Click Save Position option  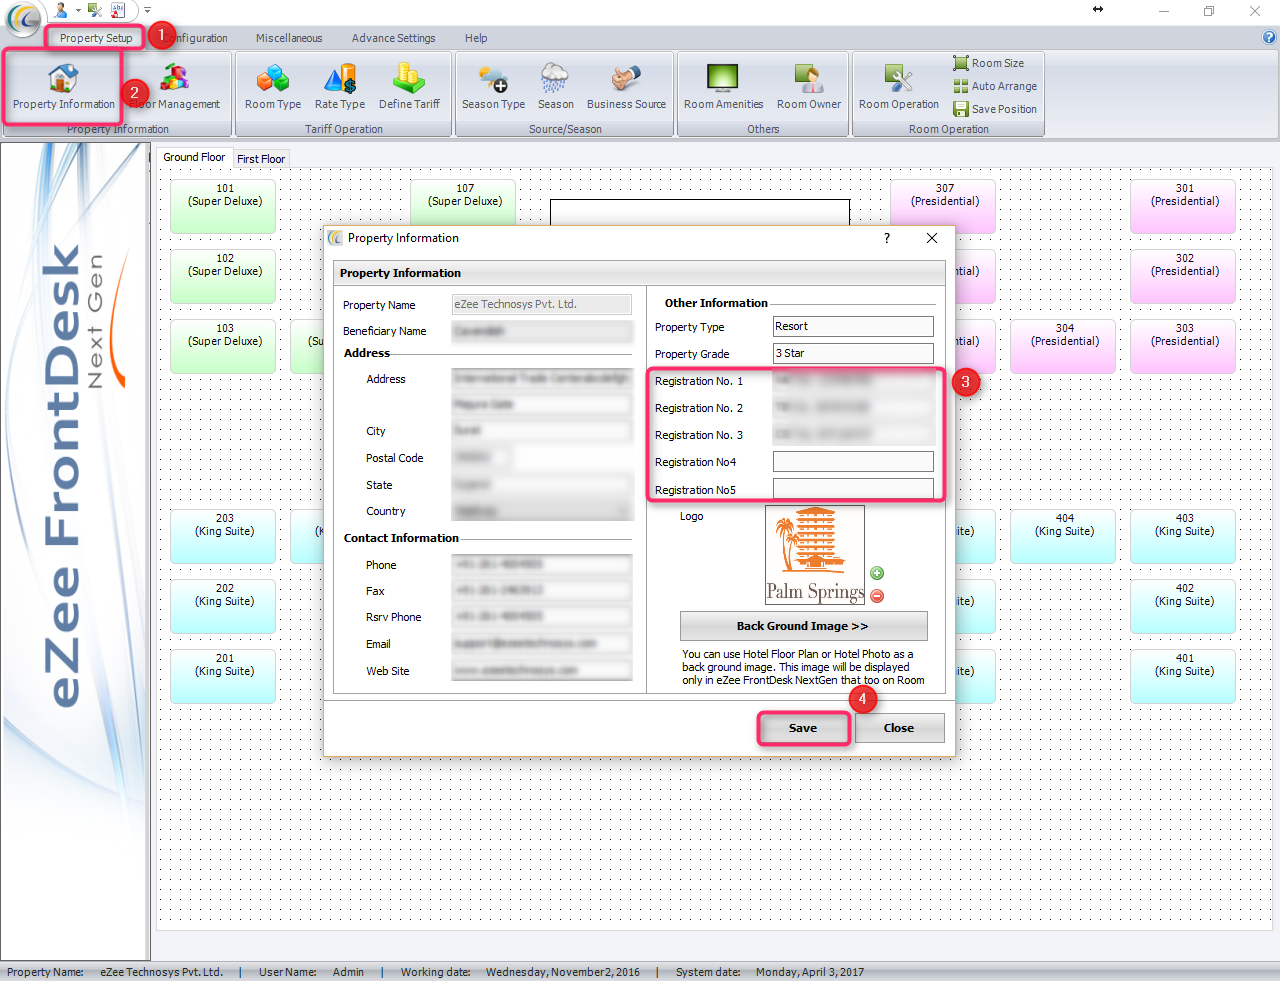pyautogui.click(x=995, y=109)
